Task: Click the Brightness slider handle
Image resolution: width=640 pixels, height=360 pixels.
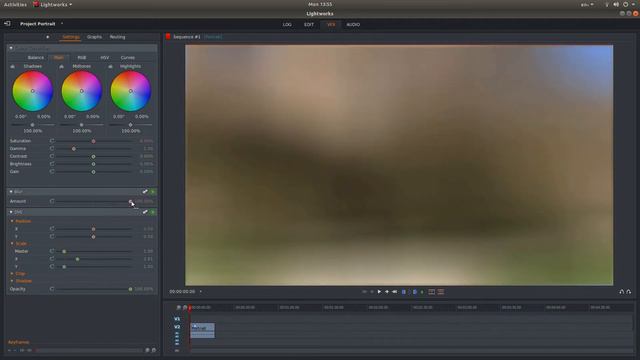Action: tap(93, 164)
